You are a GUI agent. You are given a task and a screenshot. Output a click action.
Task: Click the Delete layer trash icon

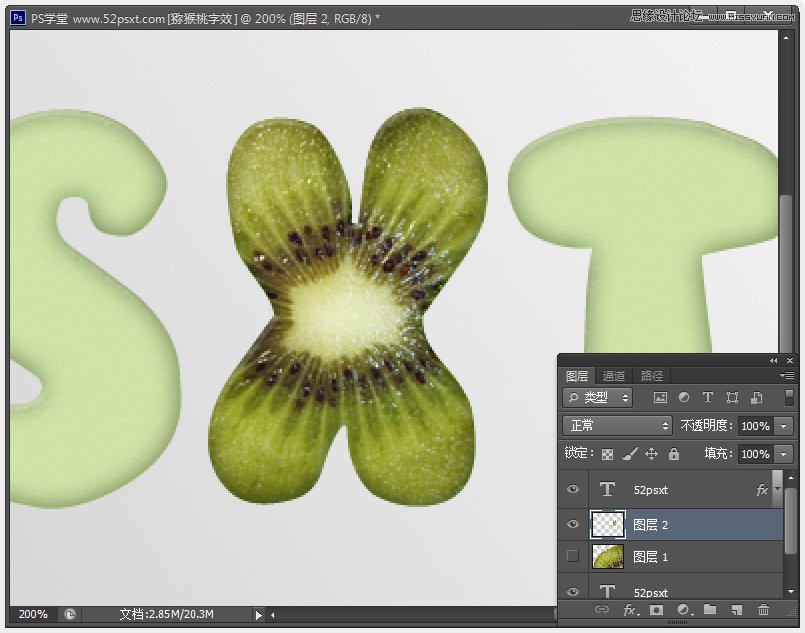tap(763, 610)
